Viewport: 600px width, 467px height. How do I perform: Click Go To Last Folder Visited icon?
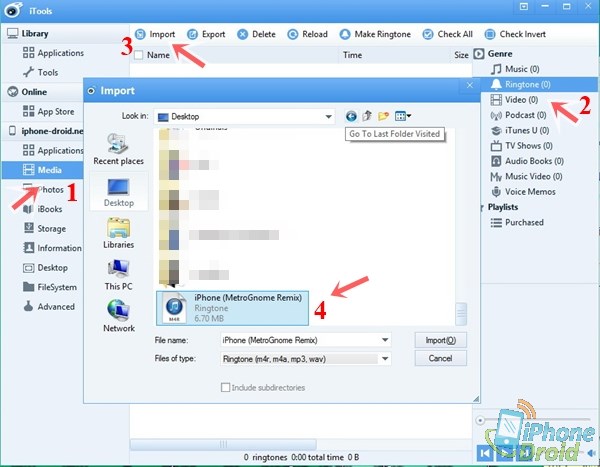351,116
